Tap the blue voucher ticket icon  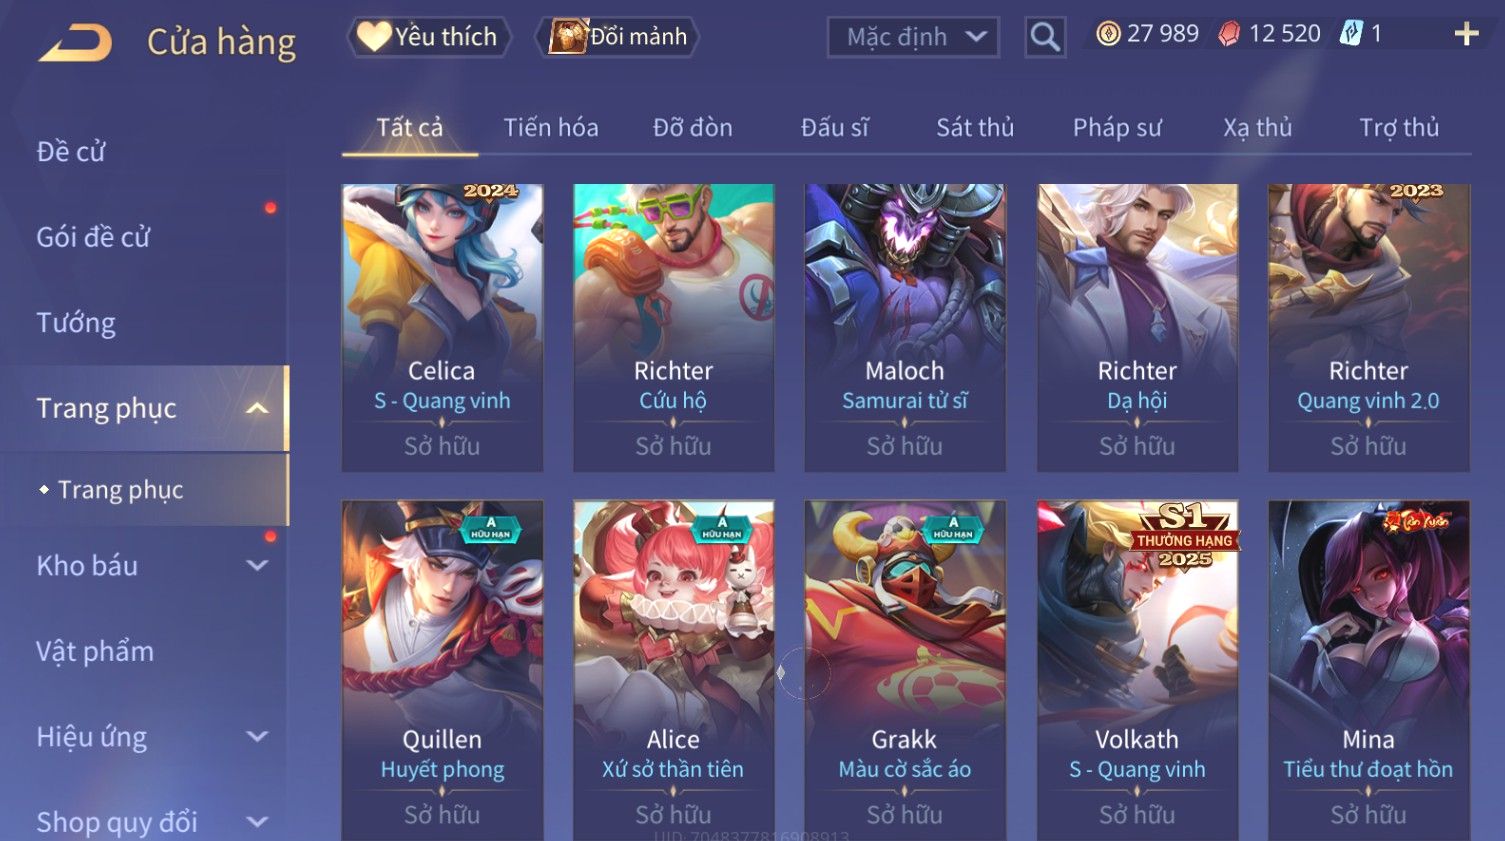point(1351,34)
